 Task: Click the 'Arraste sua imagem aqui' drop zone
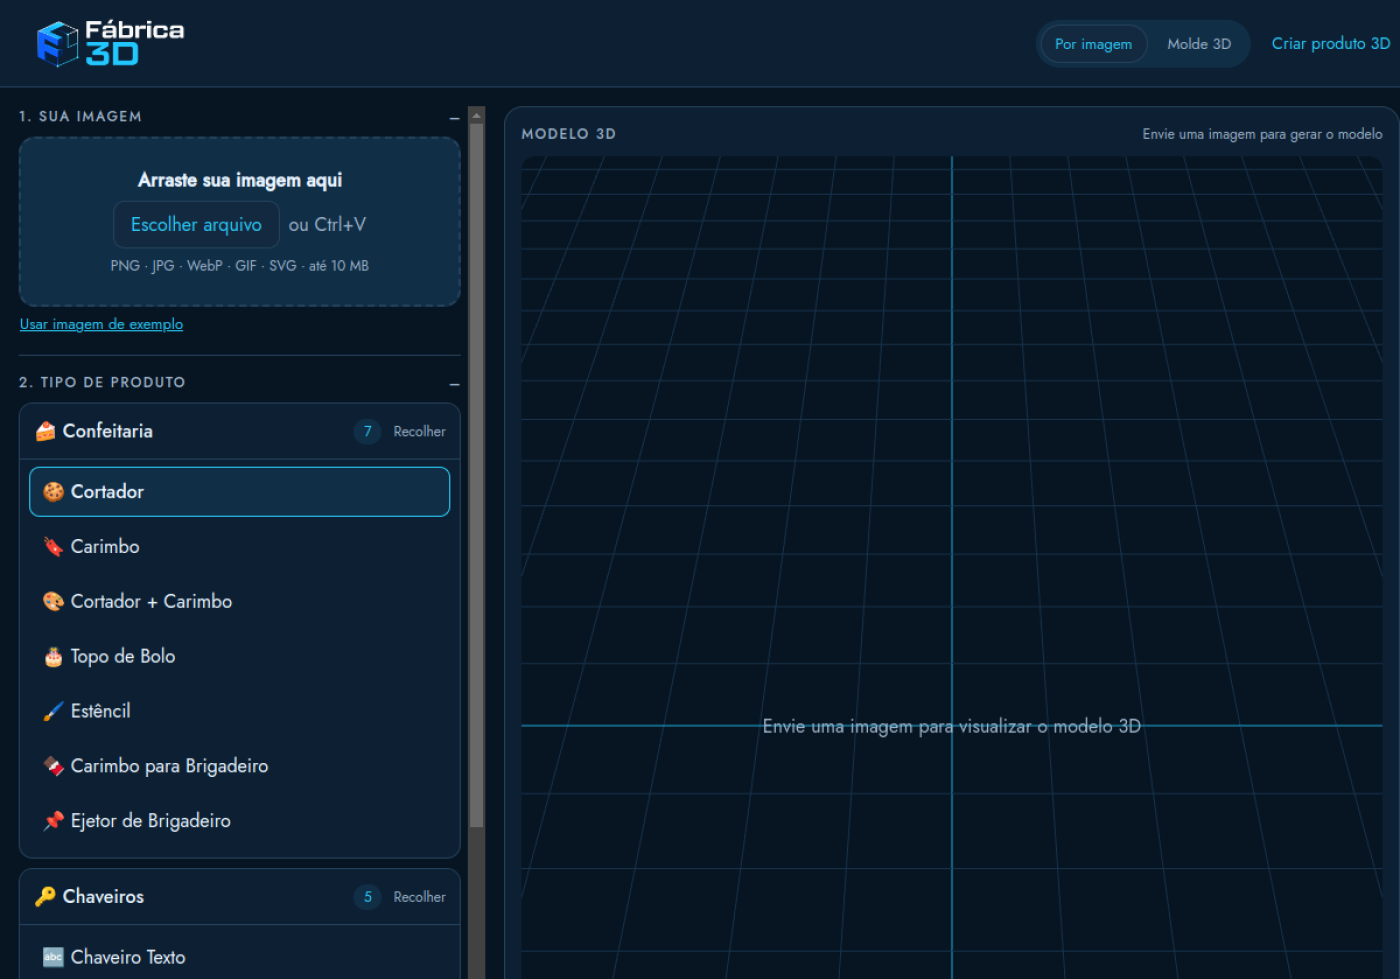(x=240, y=222)
